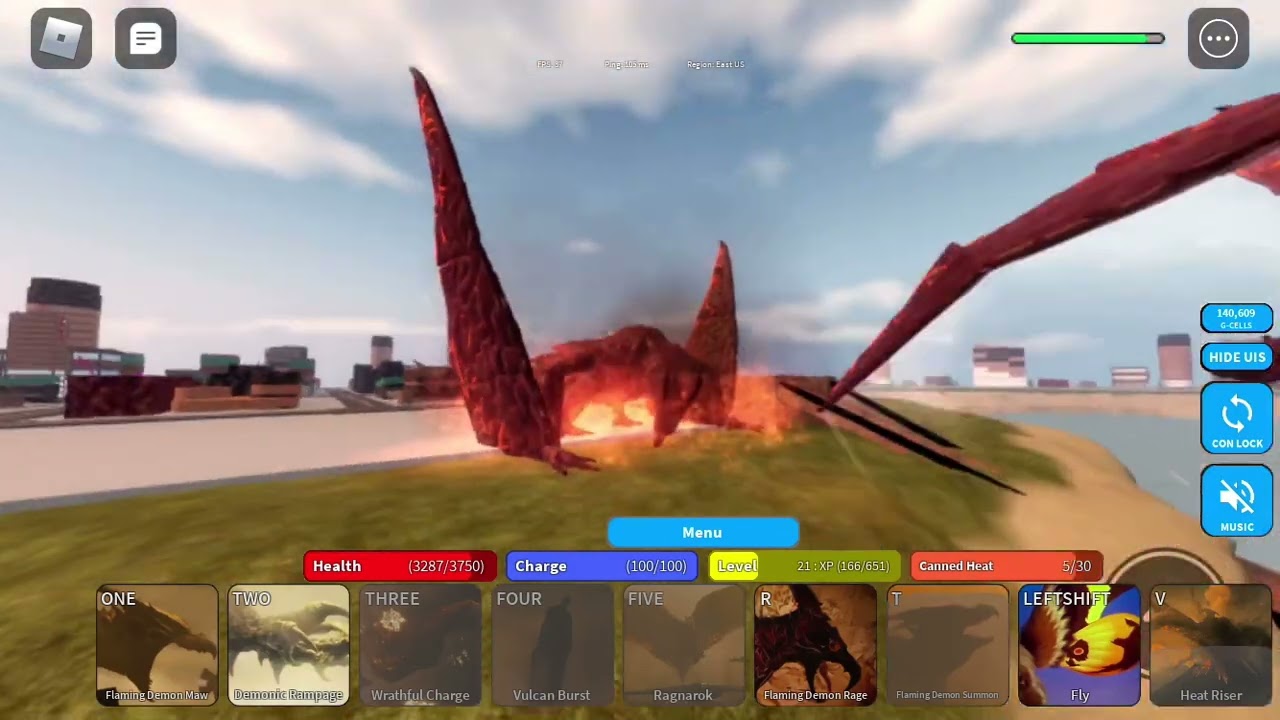Activate the Ragnarok ability
The width and height of the screenshot is (1280, 720).
coord(683,645)
